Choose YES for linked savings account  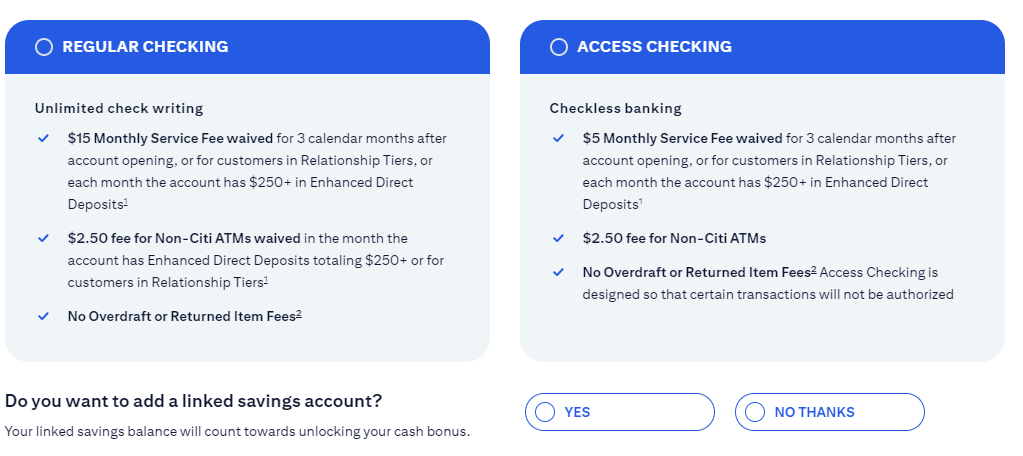[x=545, y=412]
